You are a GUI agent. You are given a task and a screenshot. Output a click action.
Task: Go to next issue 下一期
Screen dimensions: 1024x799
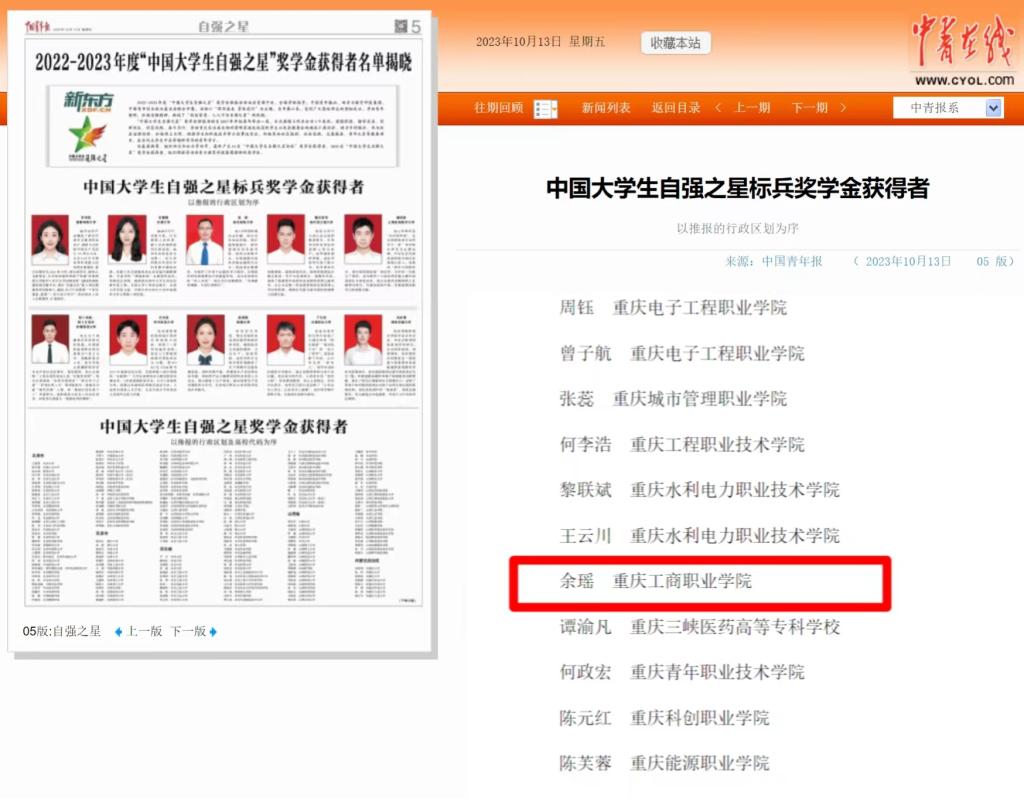tap(810, 108)
